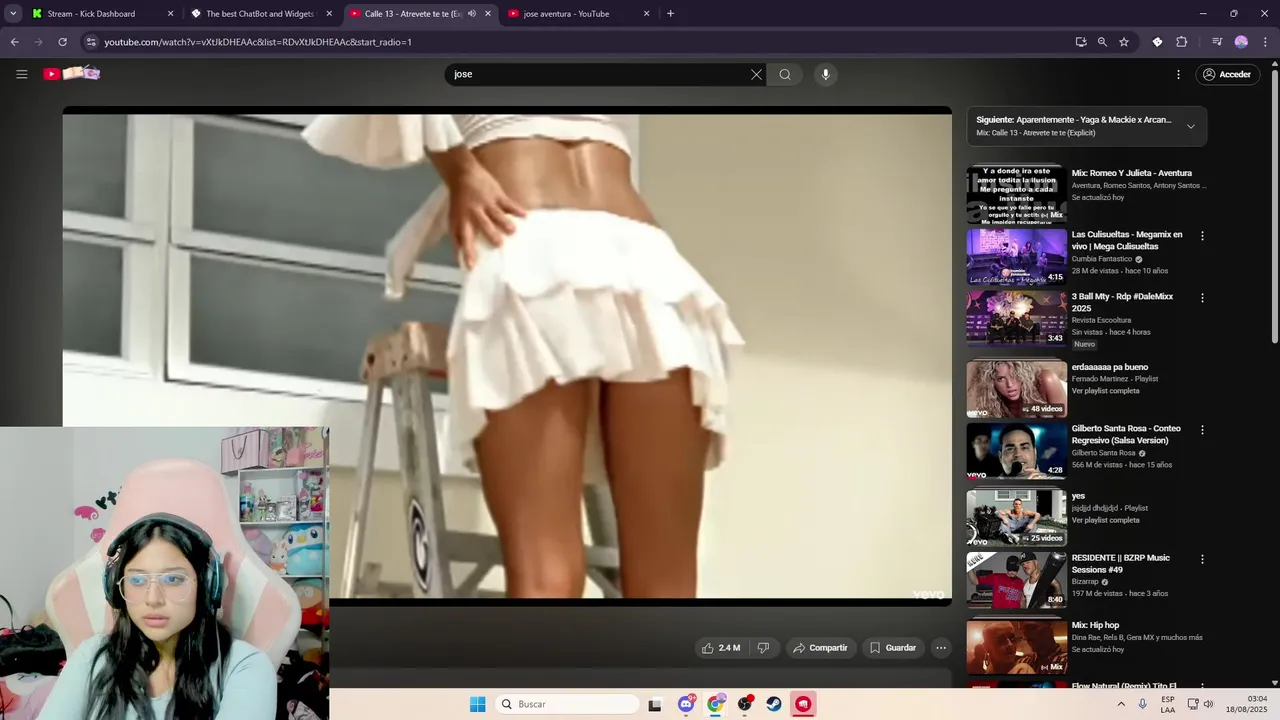Open the yes playlist thumbnail
The image size is (1280, 720).
(x=1016, y=518)
